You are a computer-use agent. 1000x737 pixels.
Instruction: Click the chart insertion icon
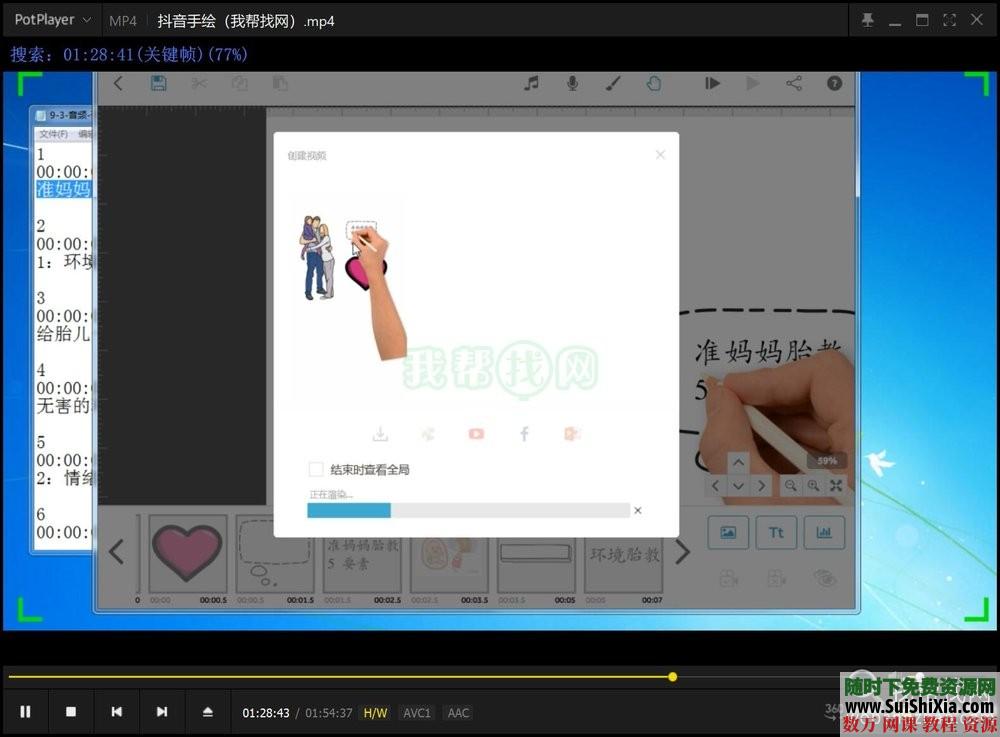pyautogui.click(x=824, y=533)
